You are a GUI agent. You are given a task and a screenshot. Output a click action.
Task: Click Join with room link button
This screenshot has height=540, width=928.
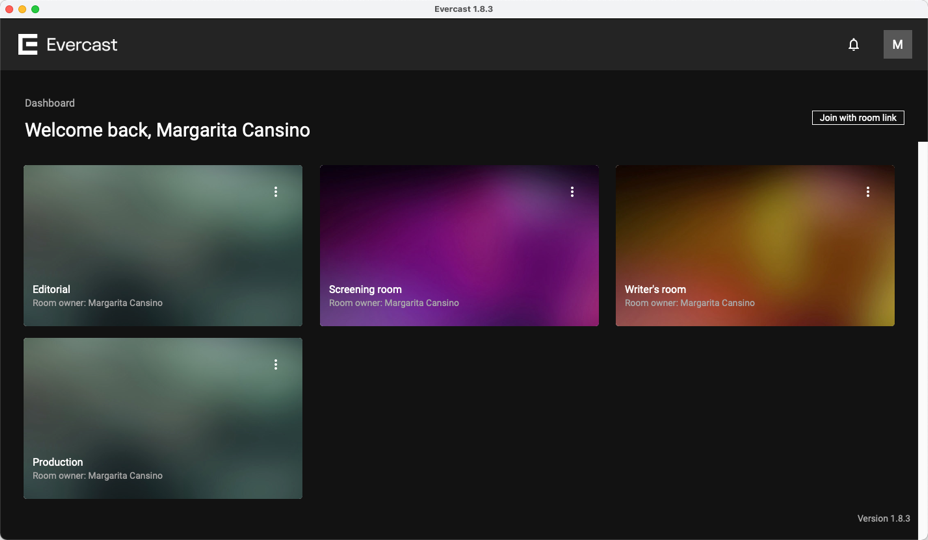pyautogui.click(x=858, y=118)
